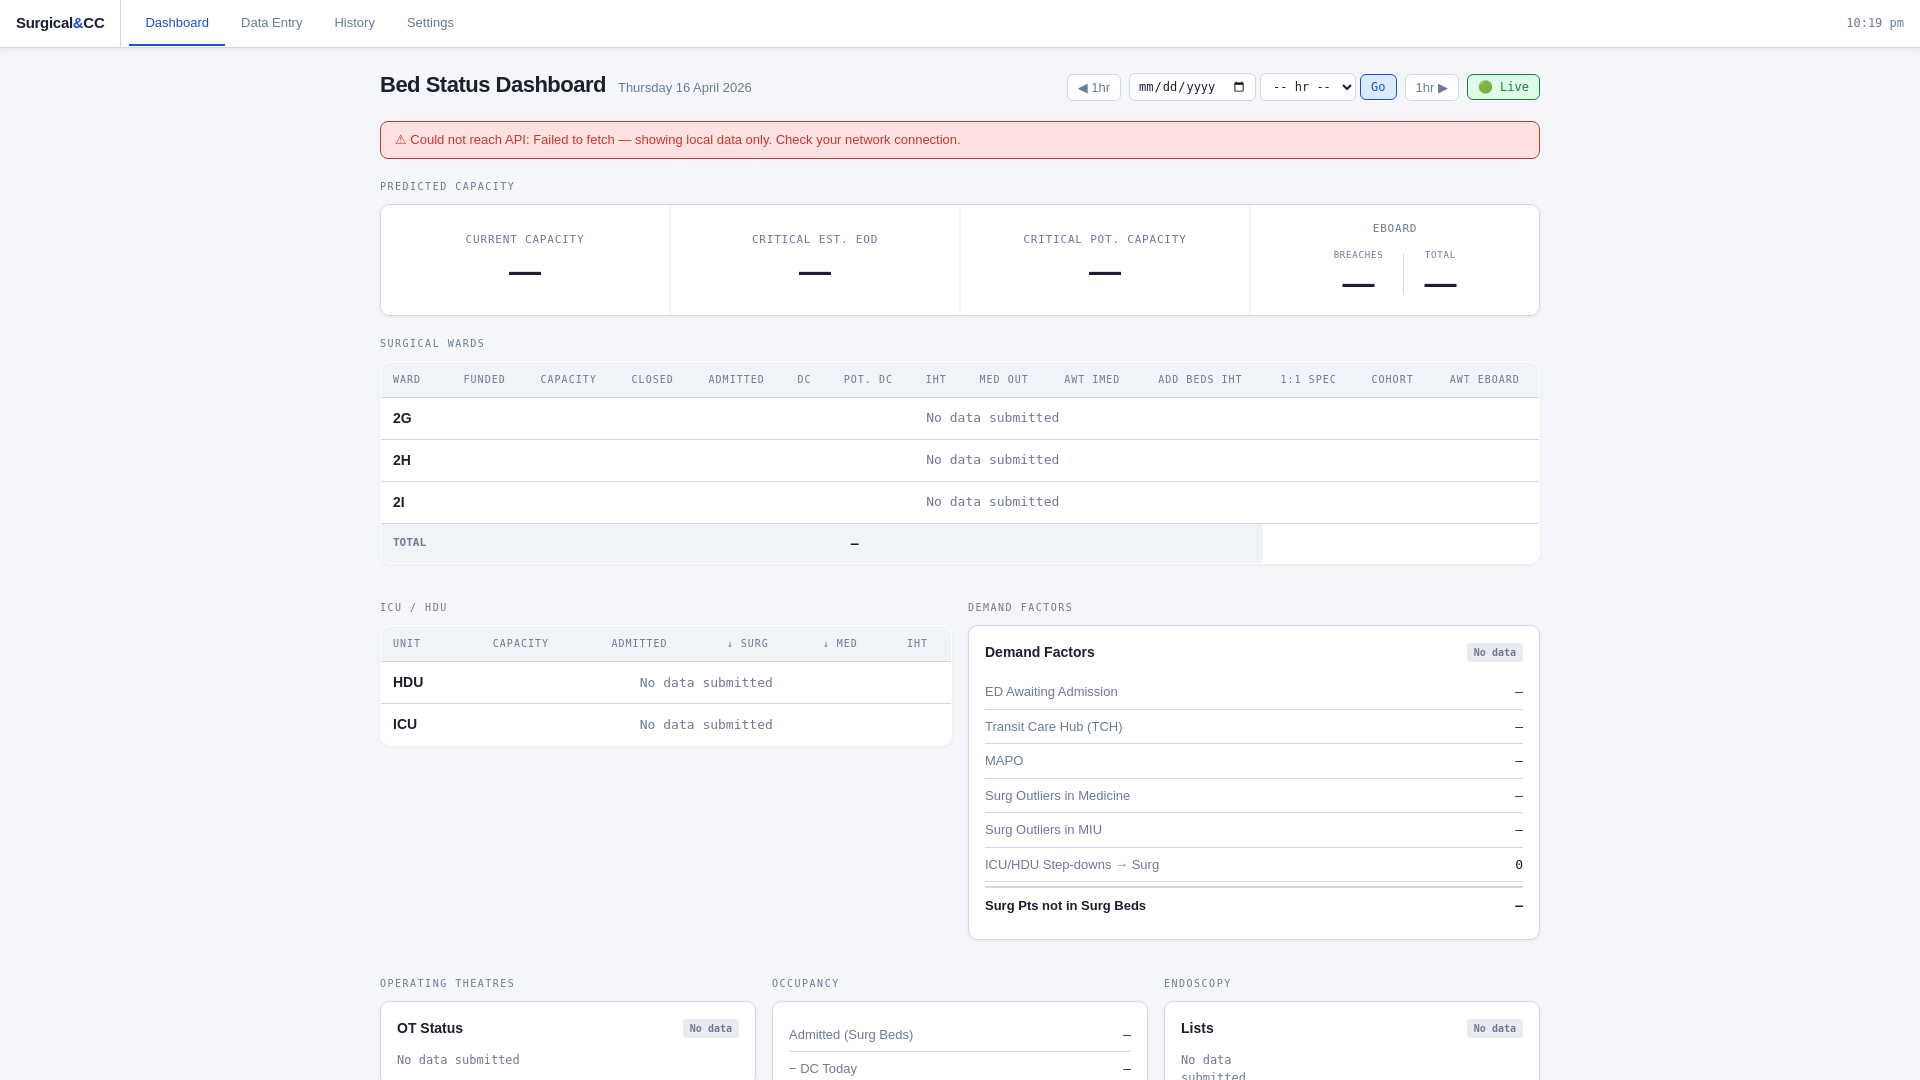Switch to the Data Entry tab

coord(271,23)
